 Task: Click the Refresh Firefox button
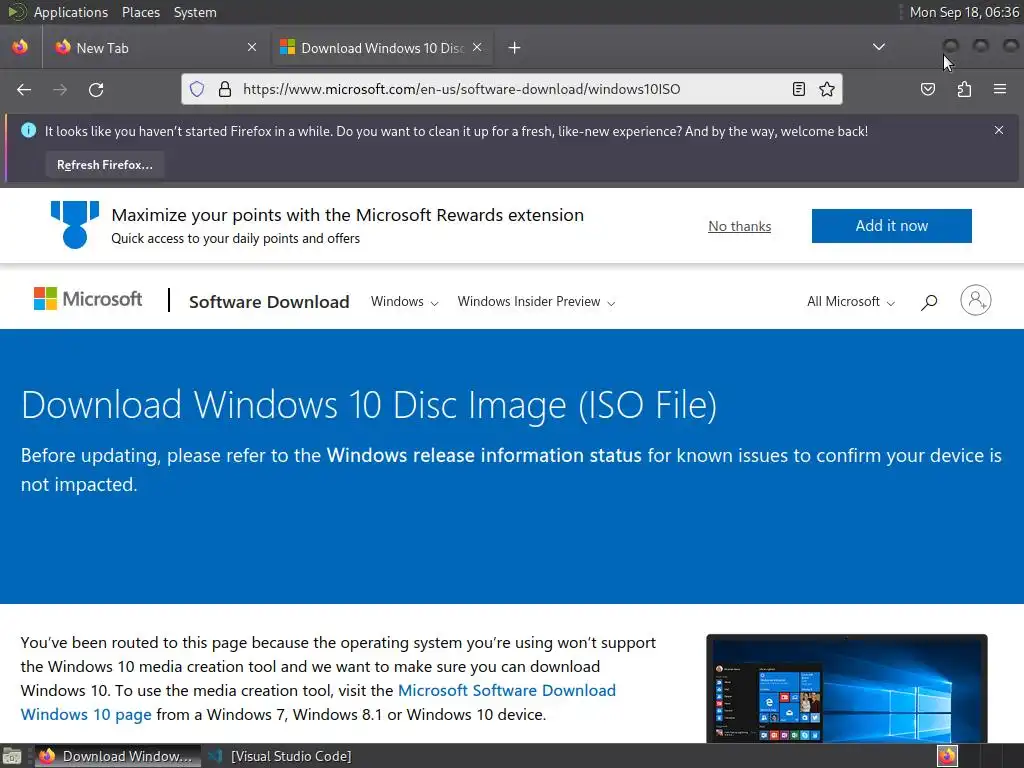pos(104,165)
